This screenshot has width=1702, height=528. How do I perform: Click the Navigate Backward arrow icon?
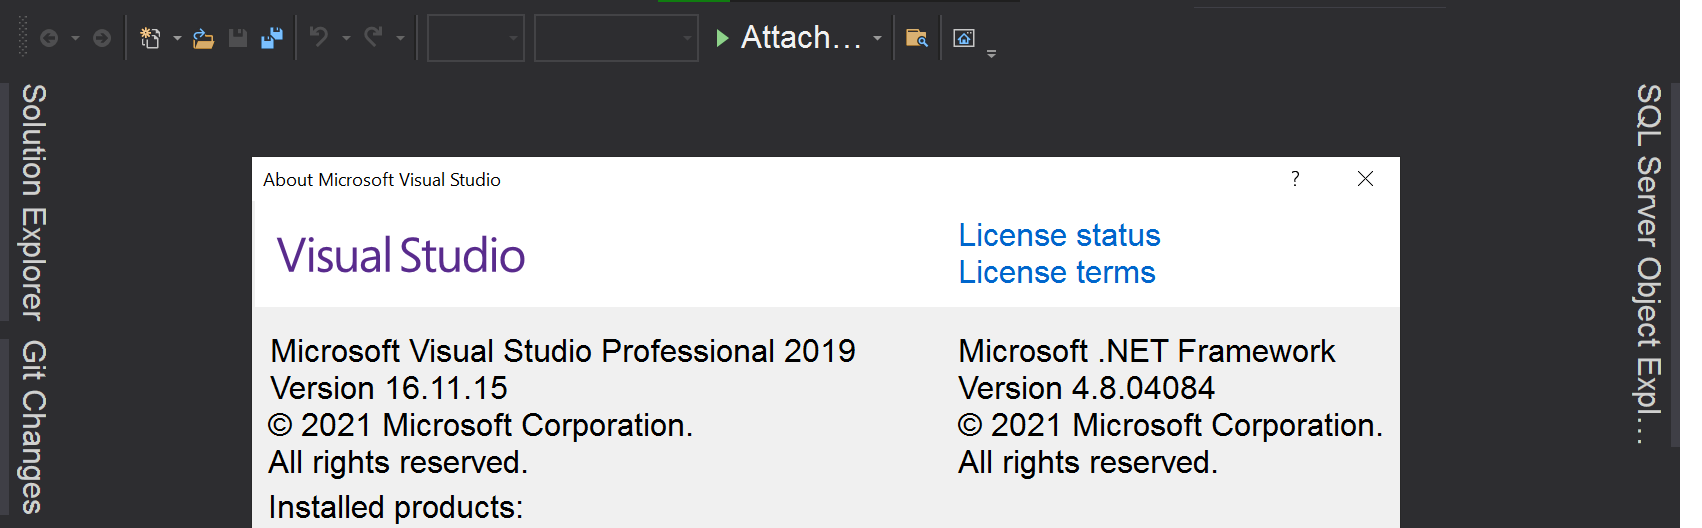click(48, 38)
